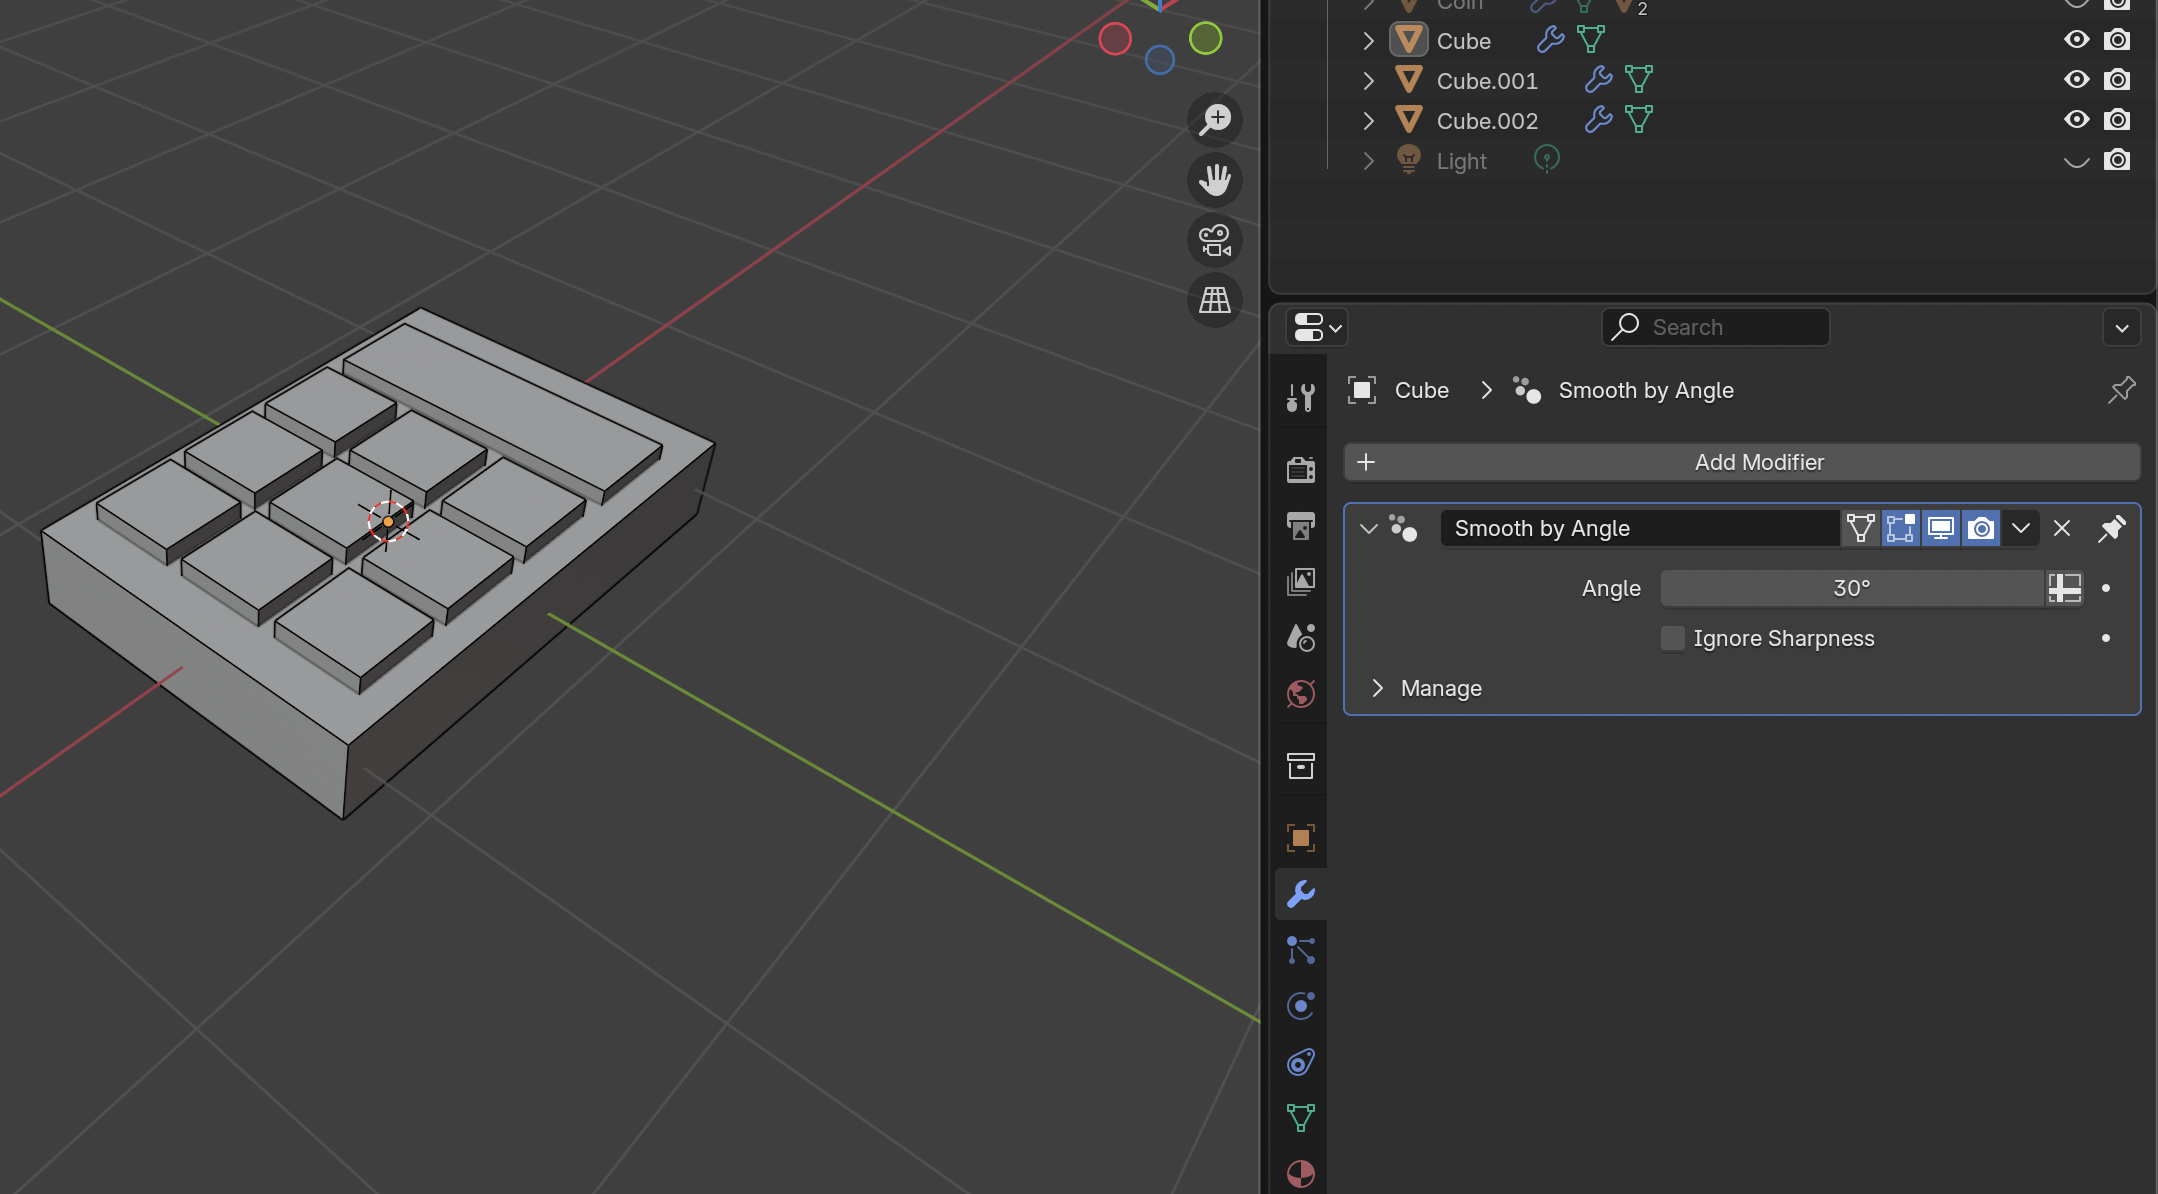This screenshot has height=1194, width=2158.
Task: Remove the Smooth by Angle modifier
Action: 2061,528
